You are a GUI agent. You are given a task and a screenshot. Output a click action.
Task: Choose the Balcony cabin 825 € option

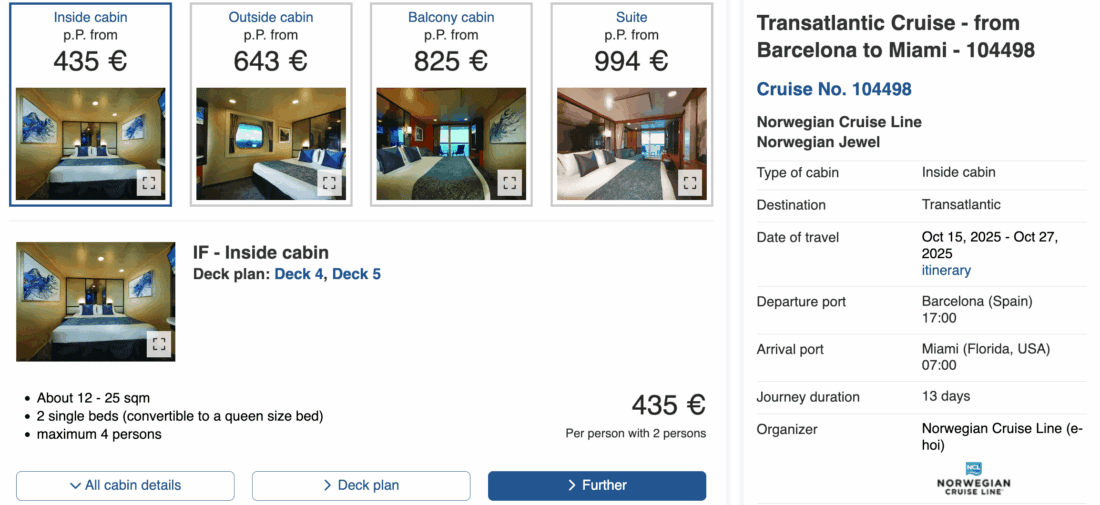[451, 45]
